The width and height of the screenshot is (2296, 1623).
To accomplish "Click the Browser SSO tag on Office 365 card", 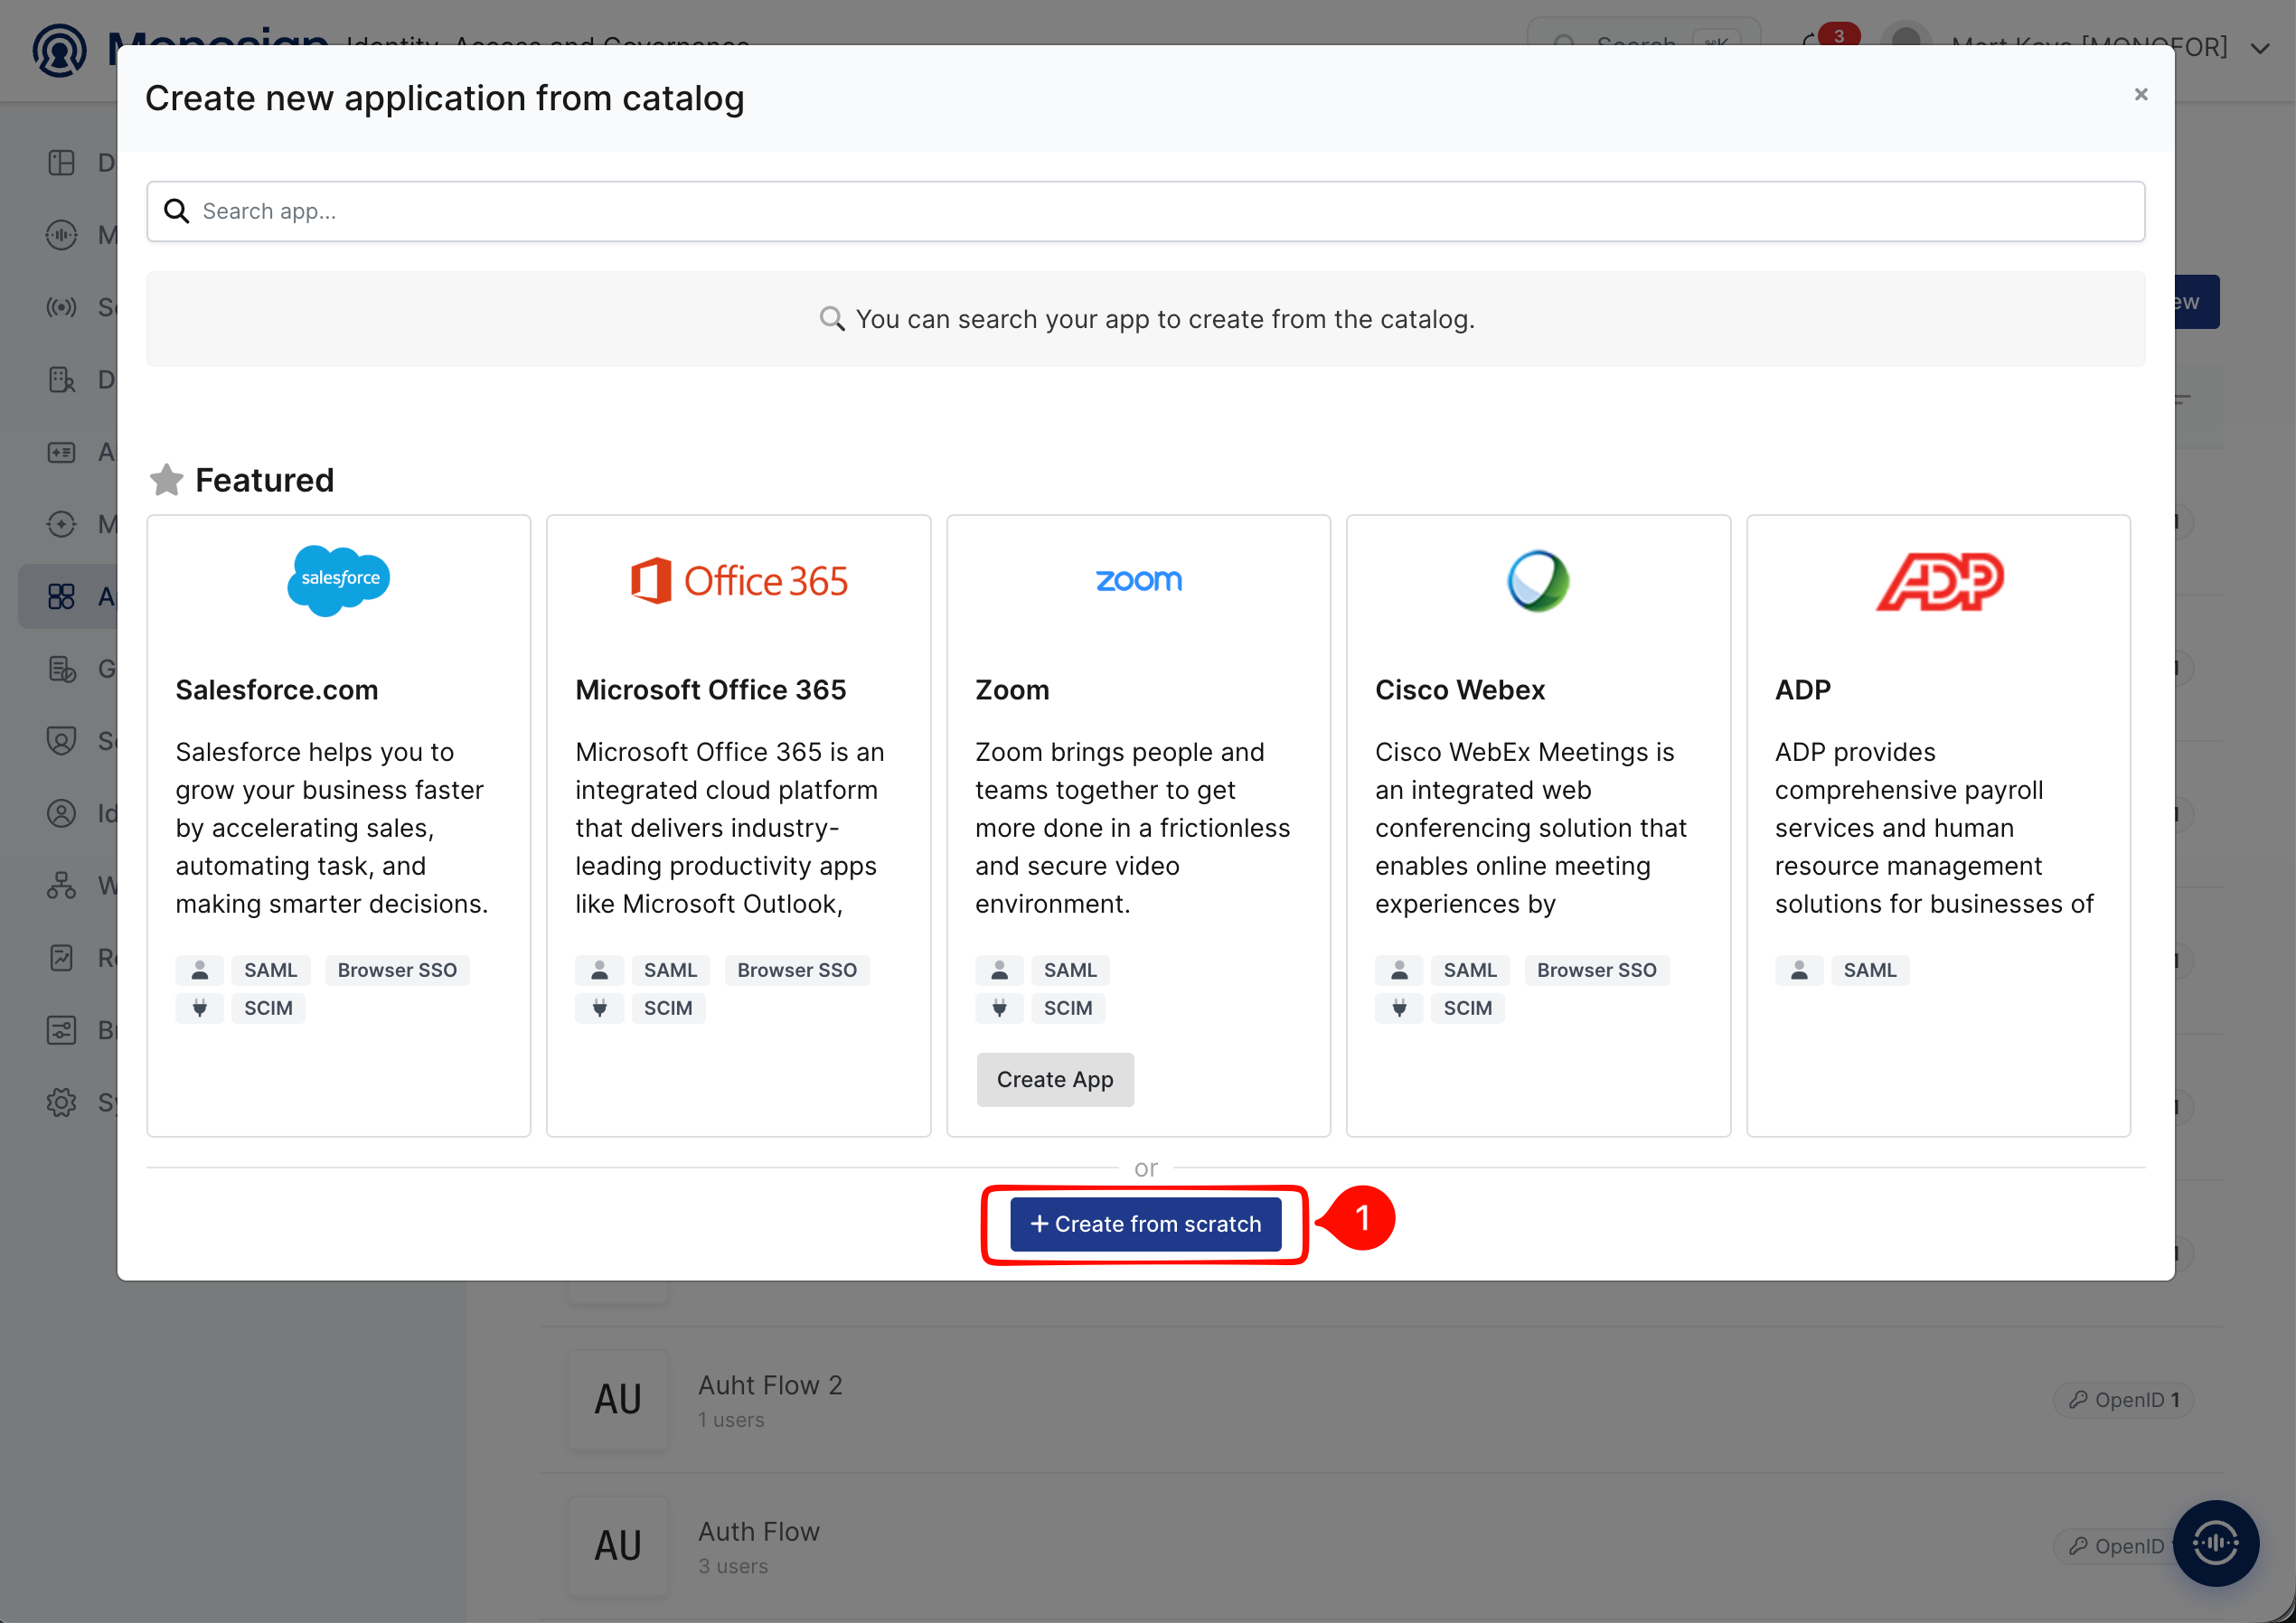I will pyautogui.click(x=797, y=970).
